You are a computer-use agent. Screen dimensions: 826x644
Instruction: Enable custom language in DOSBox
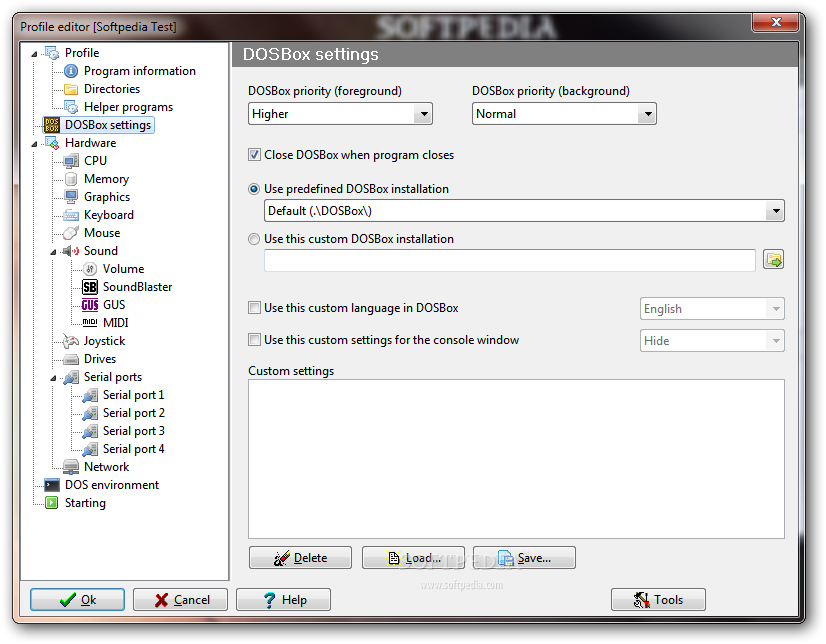click(x=254, y=308)
